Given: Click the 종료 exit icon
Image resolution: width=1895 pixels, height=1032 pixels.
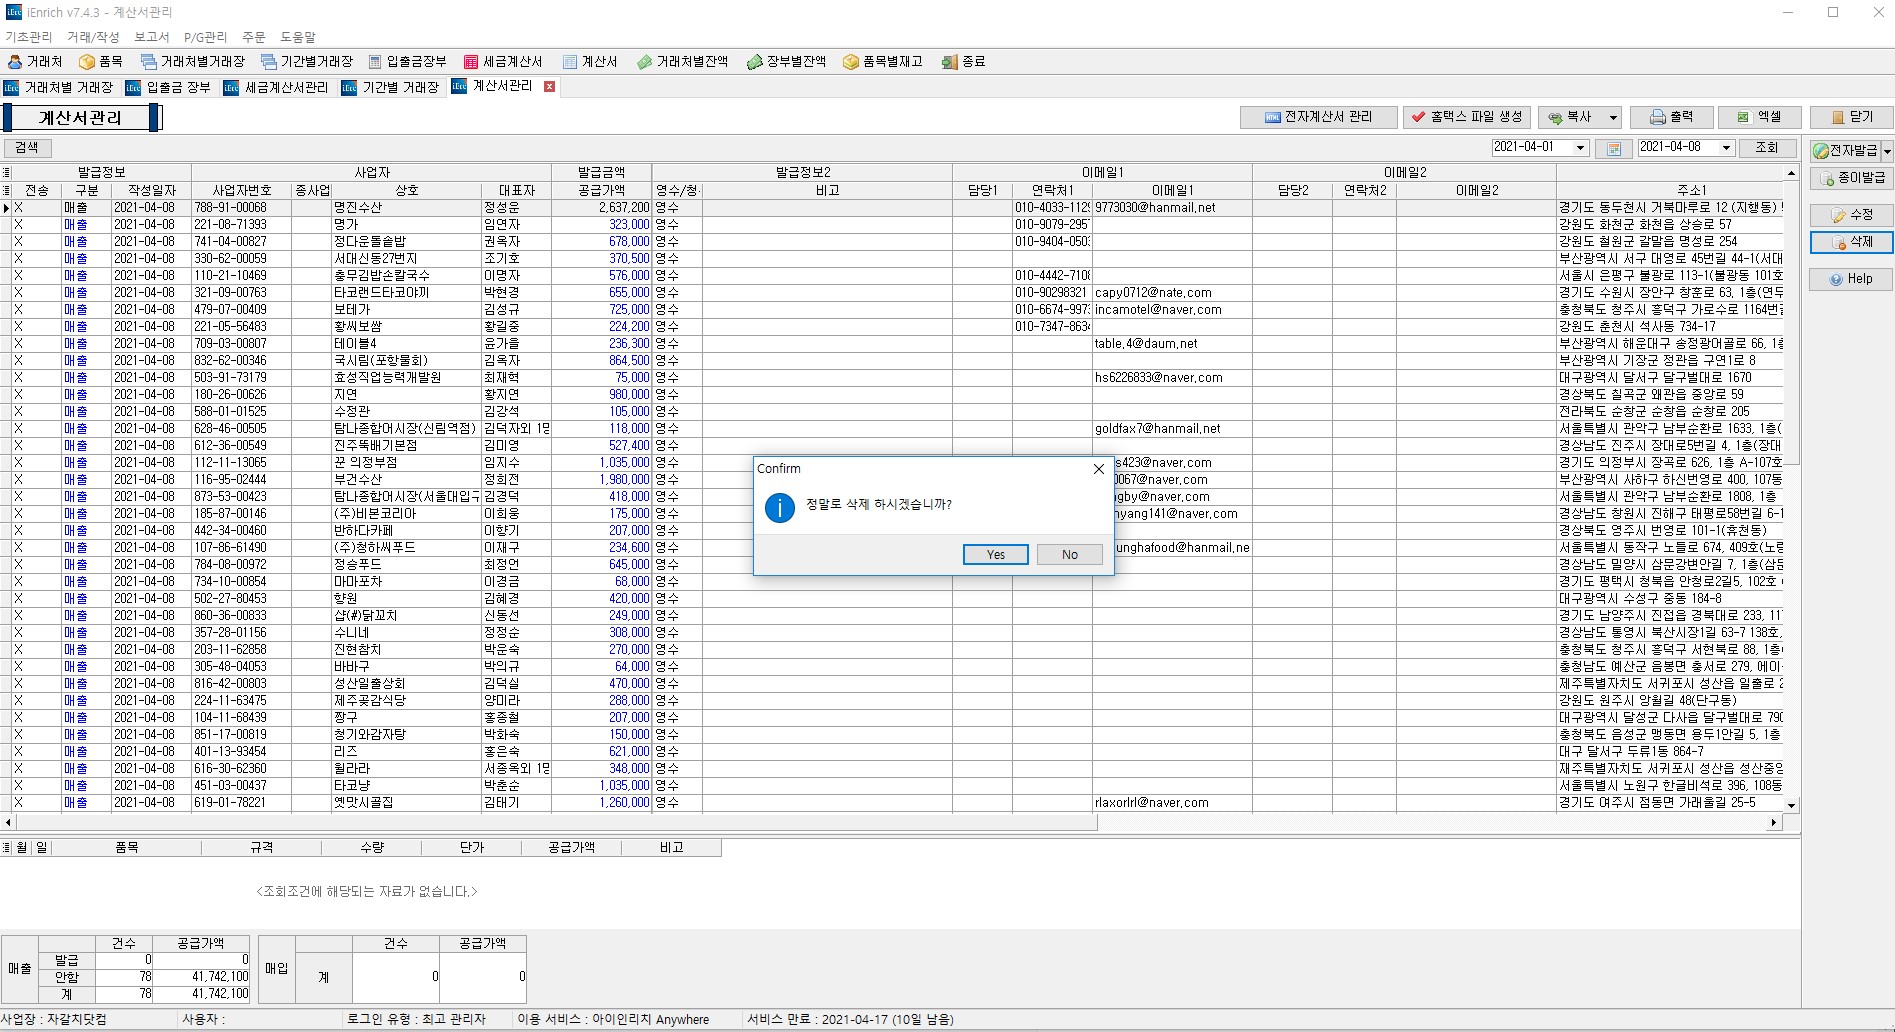Looking at the screenshot, I should [963, 62].
